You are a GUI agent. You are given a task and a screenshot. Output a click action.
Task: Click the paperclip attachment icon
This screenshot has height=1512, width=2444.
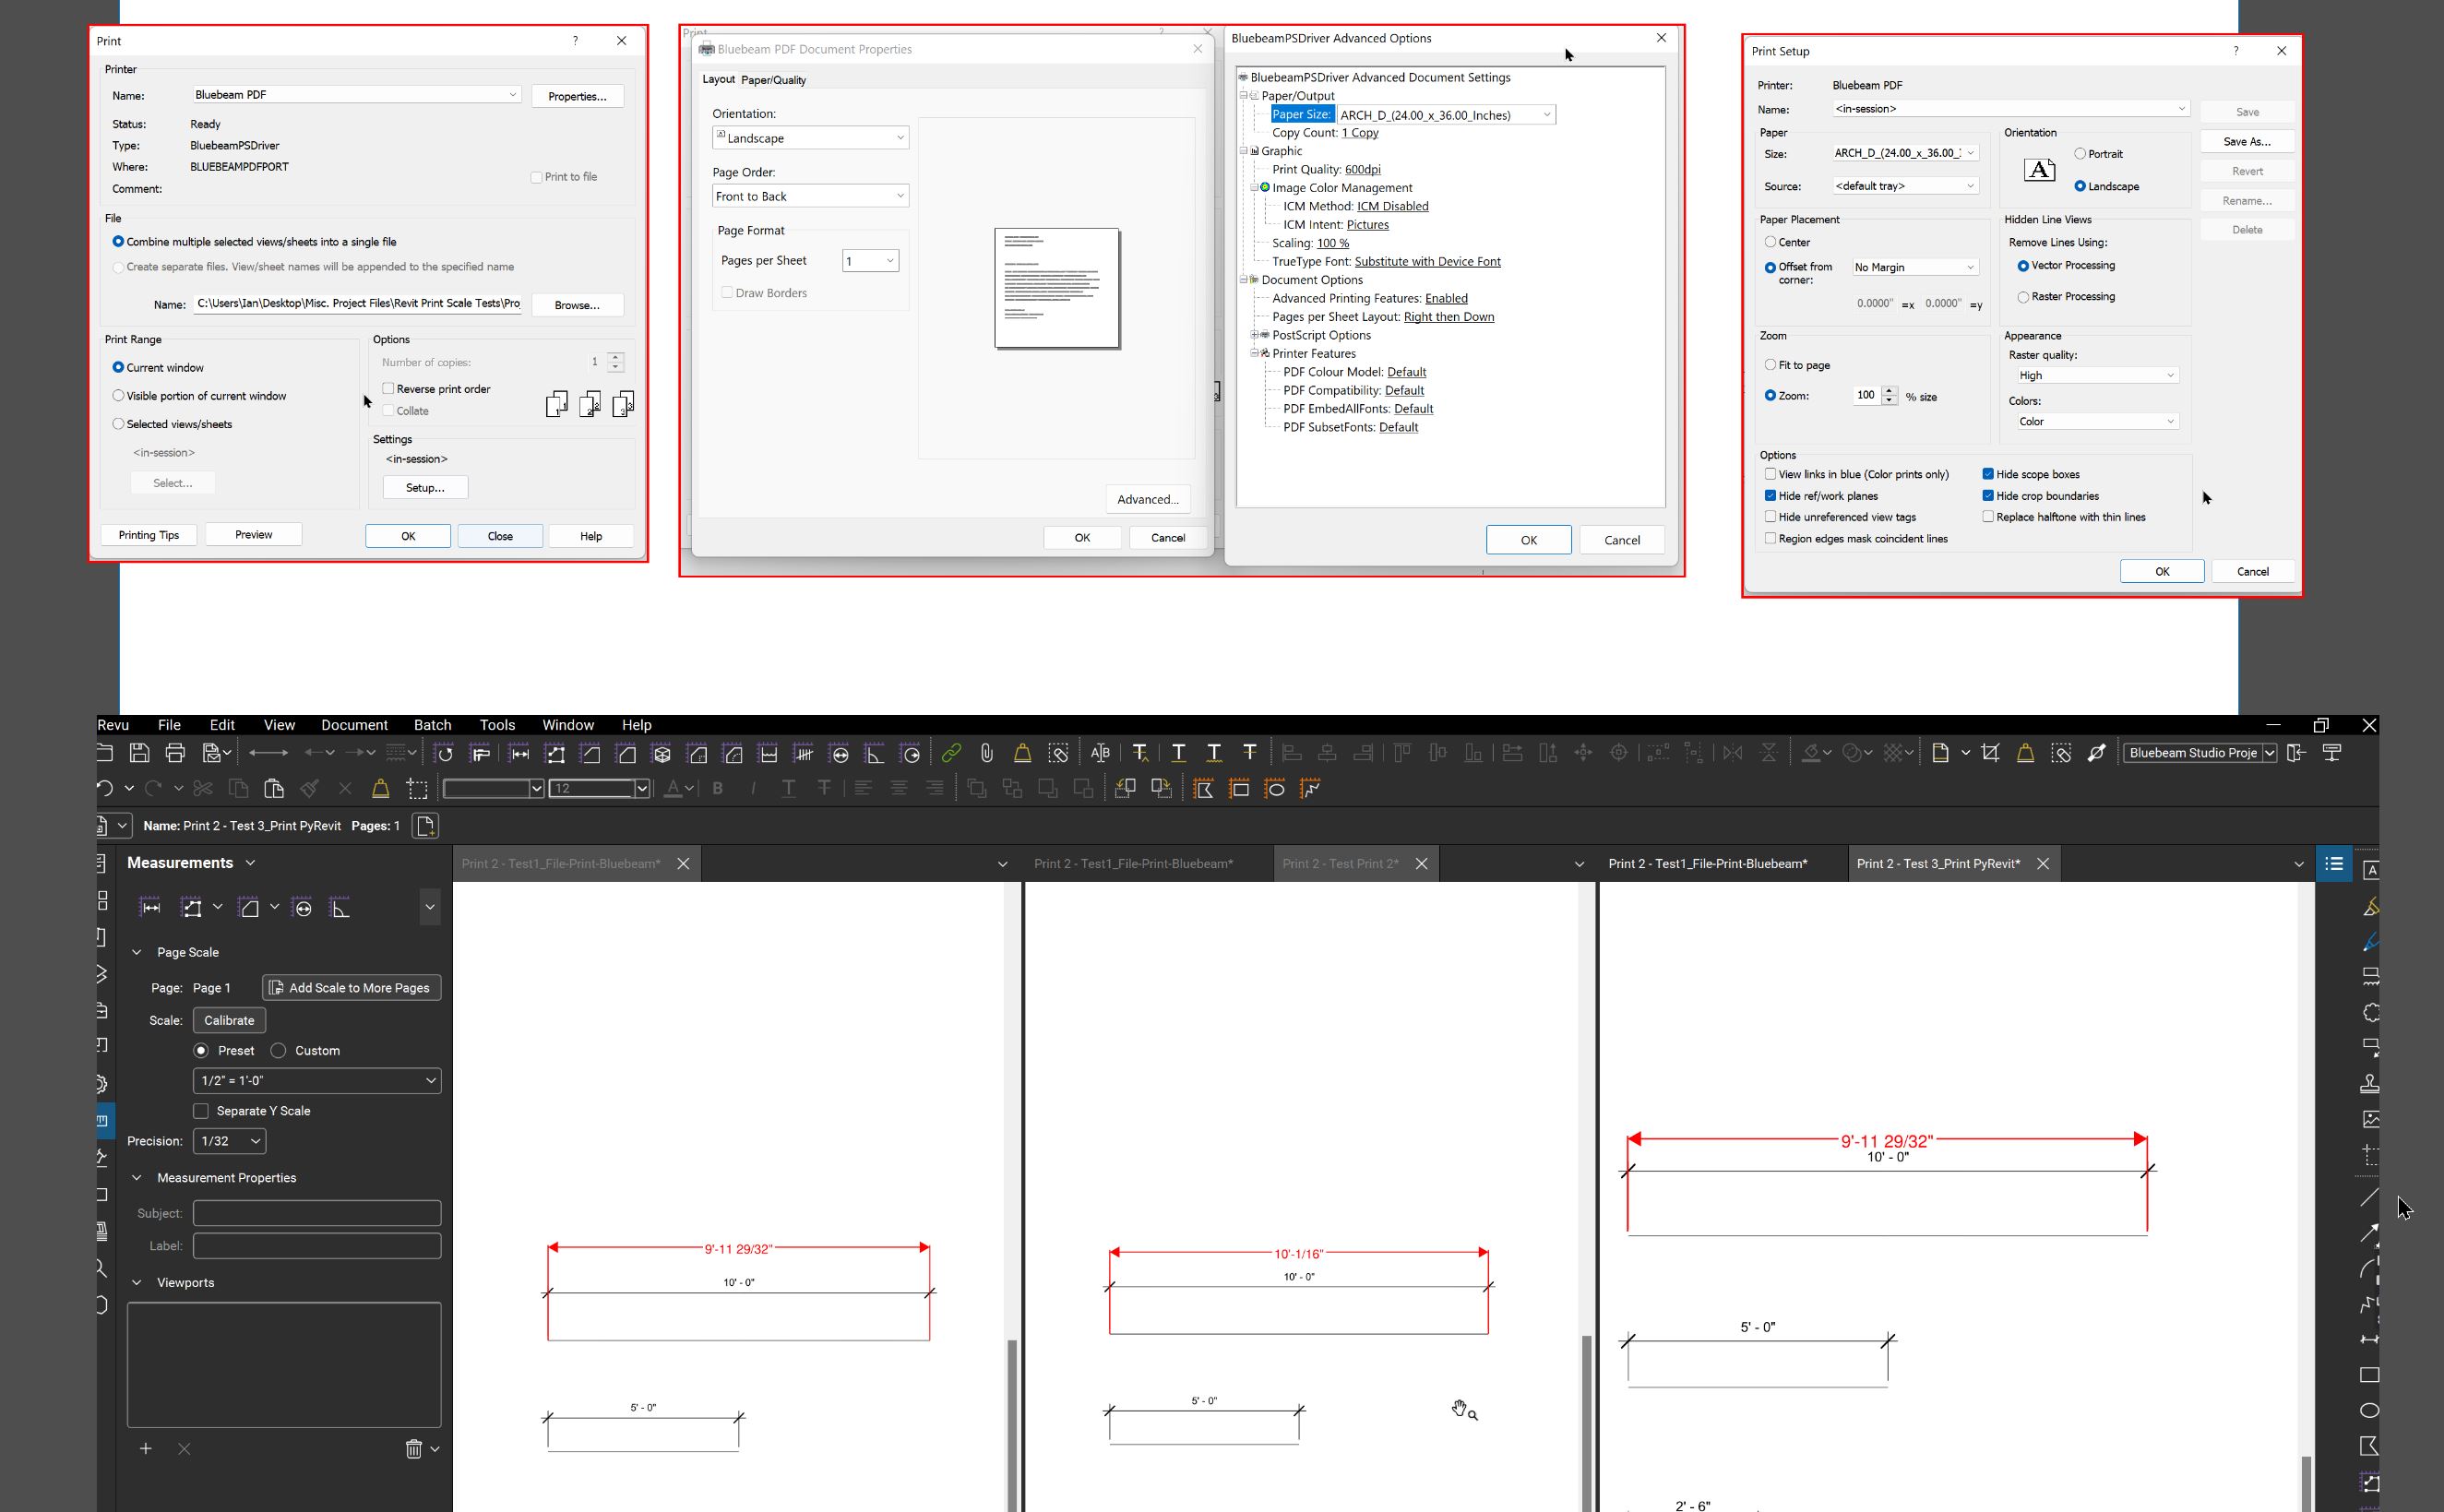coord(986,753)
